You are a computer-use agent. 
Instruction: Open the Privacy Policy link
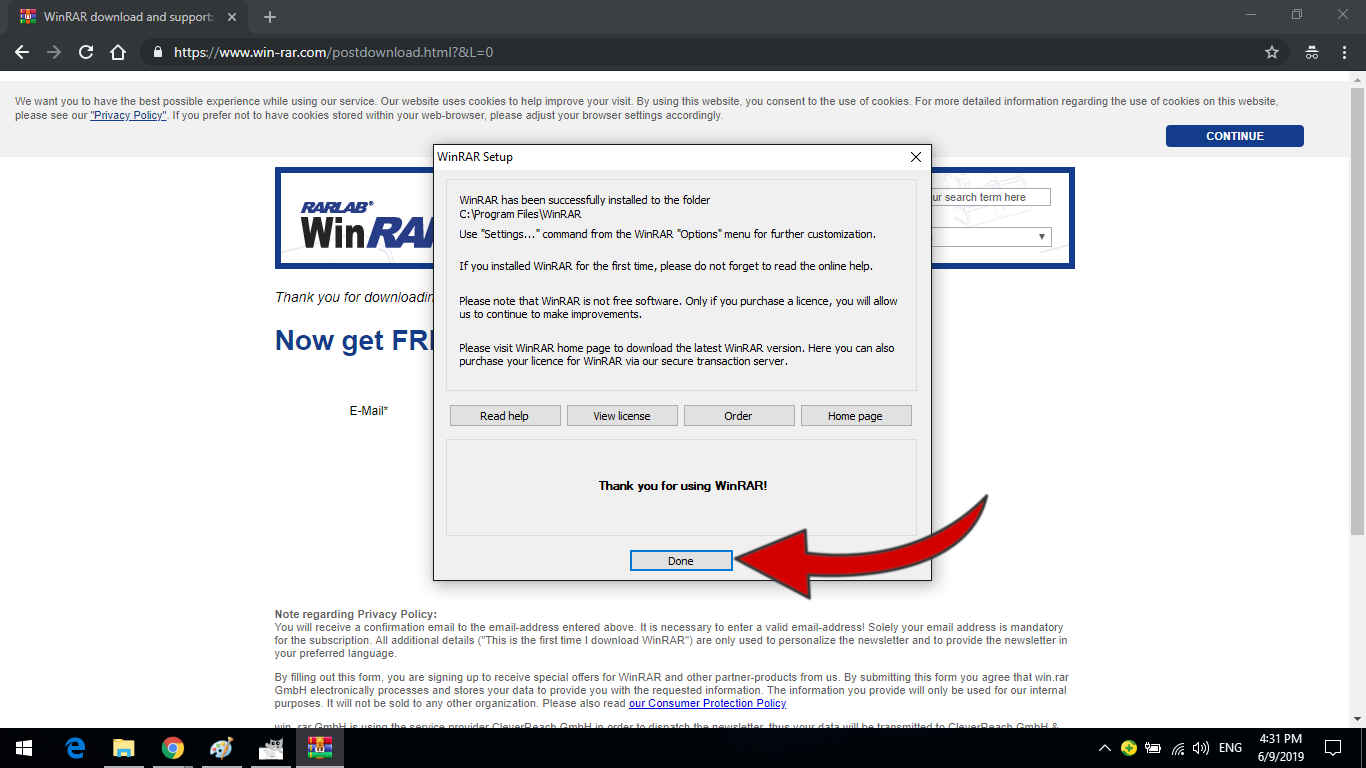128,116
